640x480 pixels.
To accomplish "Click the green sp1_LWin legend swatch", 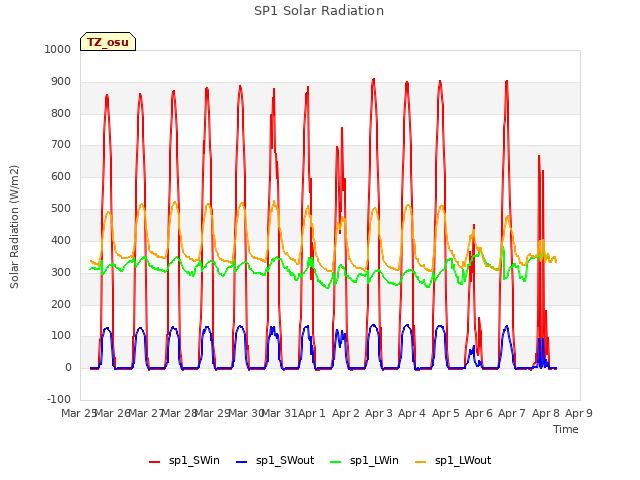I will click(x=336, y=462).
